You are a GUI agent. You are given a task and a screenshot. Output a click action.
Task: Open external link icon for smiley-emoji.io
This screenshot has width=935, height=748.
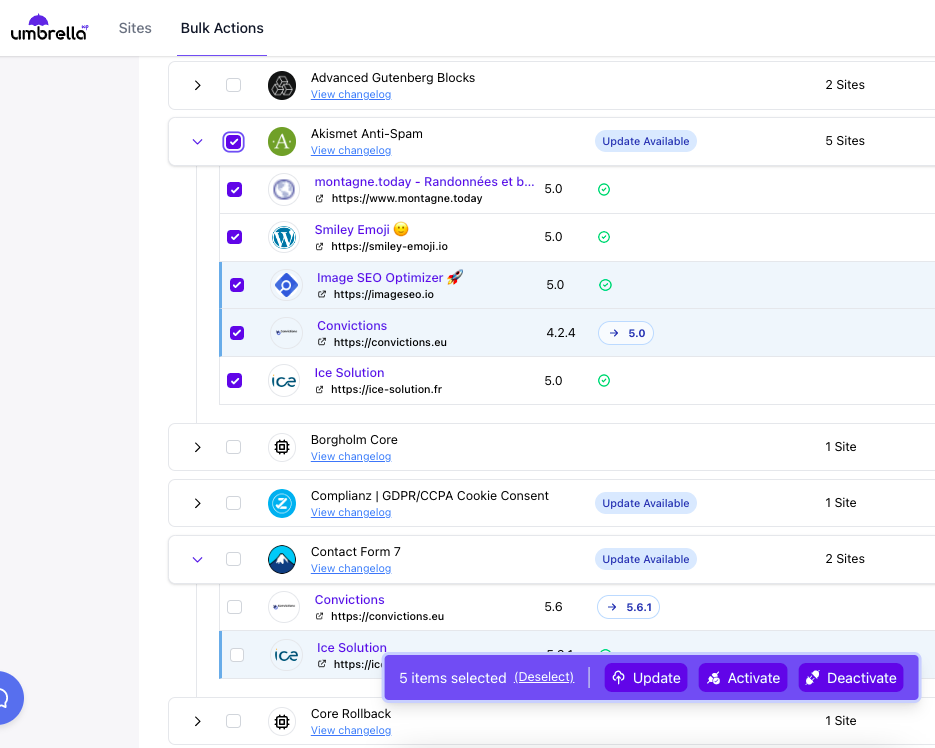320,246
